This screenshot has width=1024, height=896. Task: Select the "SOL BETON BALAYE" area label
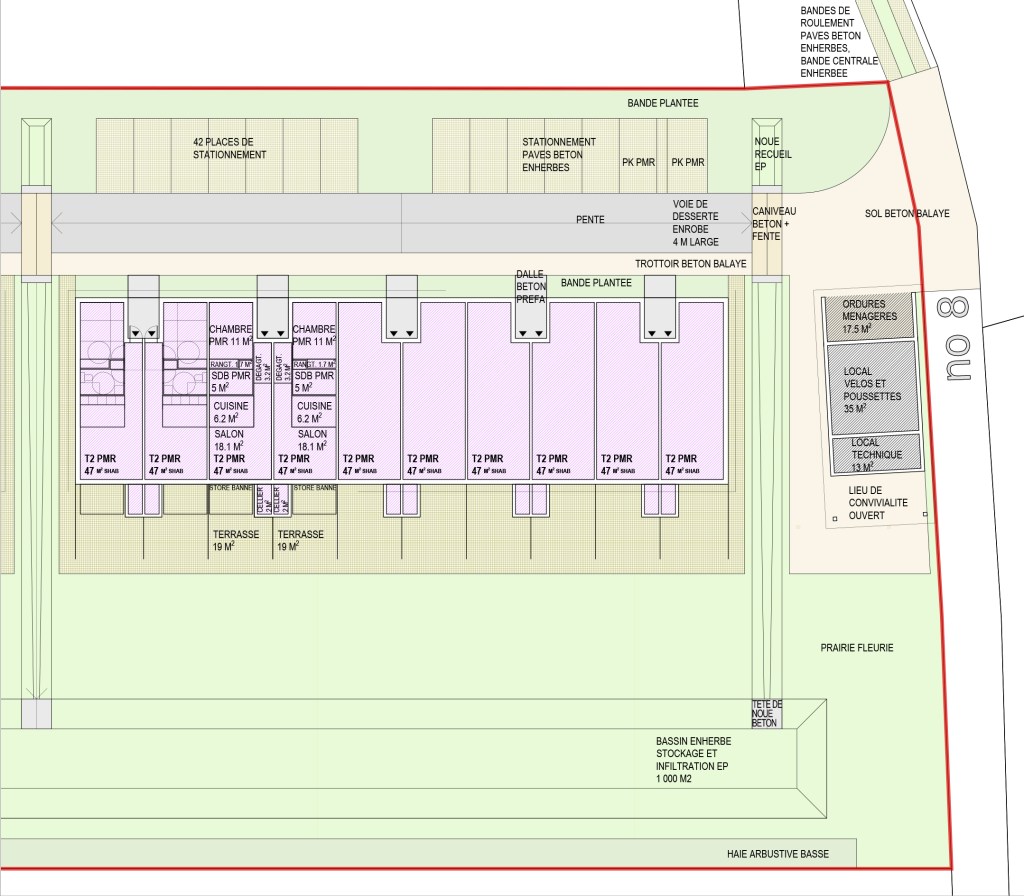pyautogui.click(x=906, y=214)
